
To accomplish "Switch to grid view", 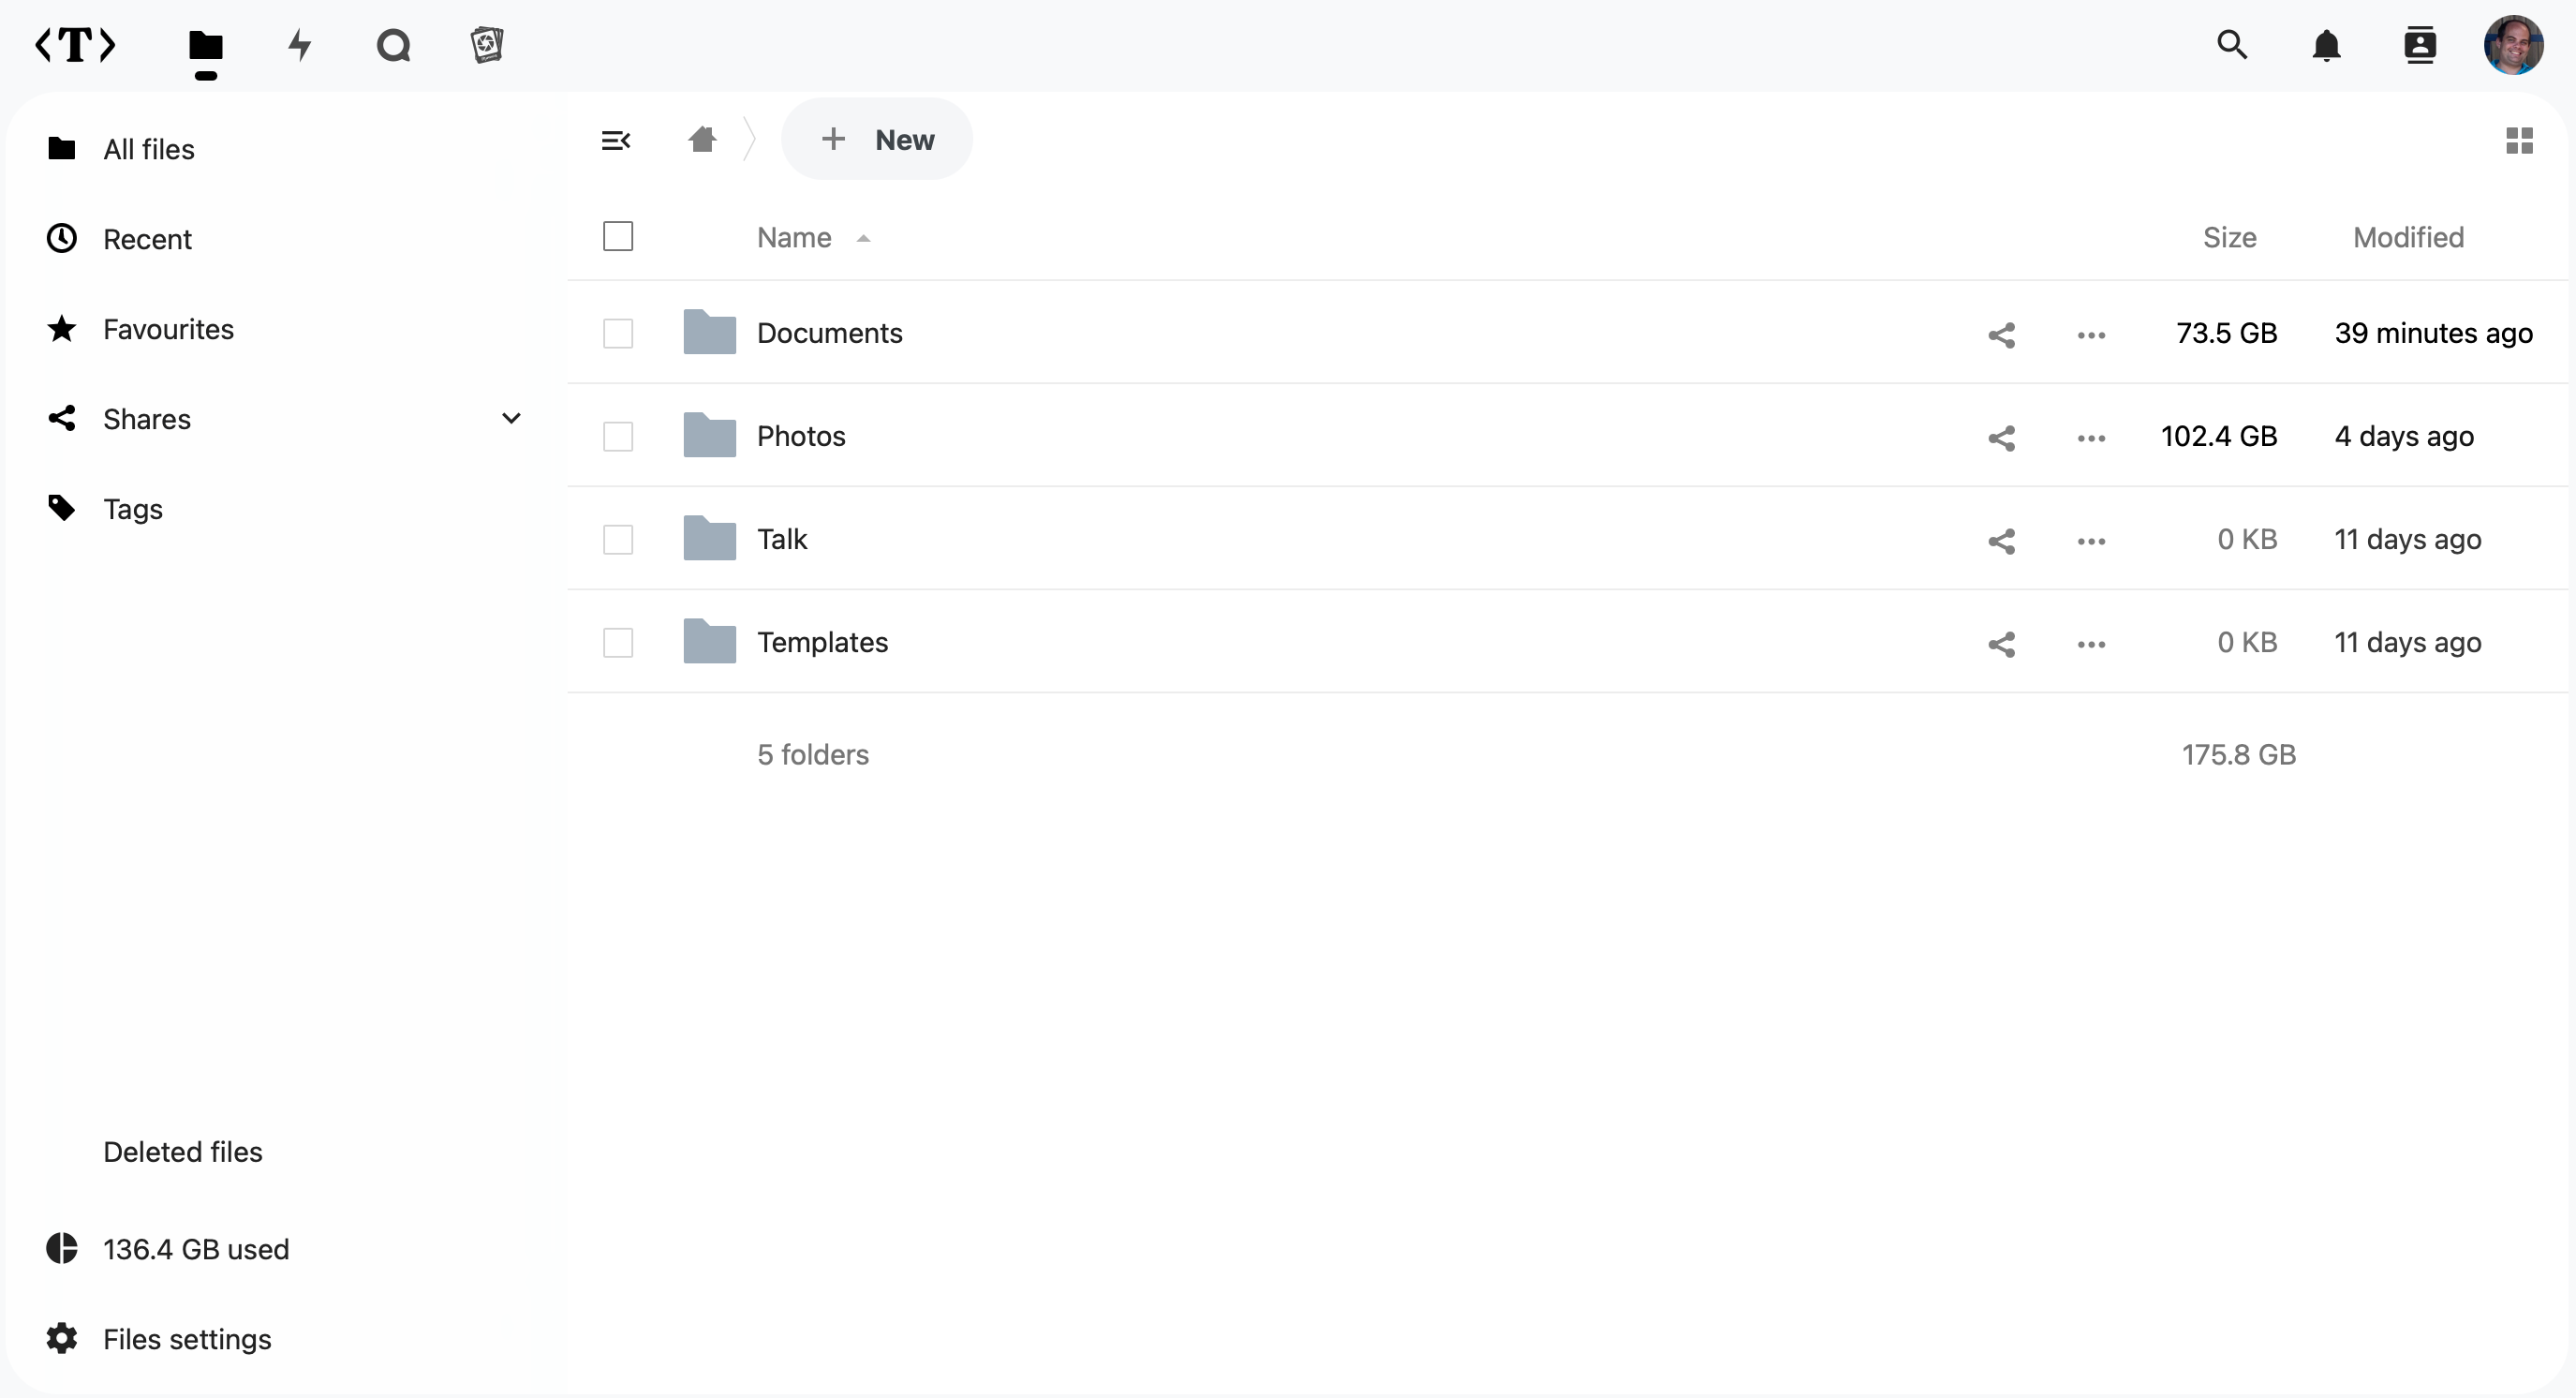I will (x=2519, y=140).
